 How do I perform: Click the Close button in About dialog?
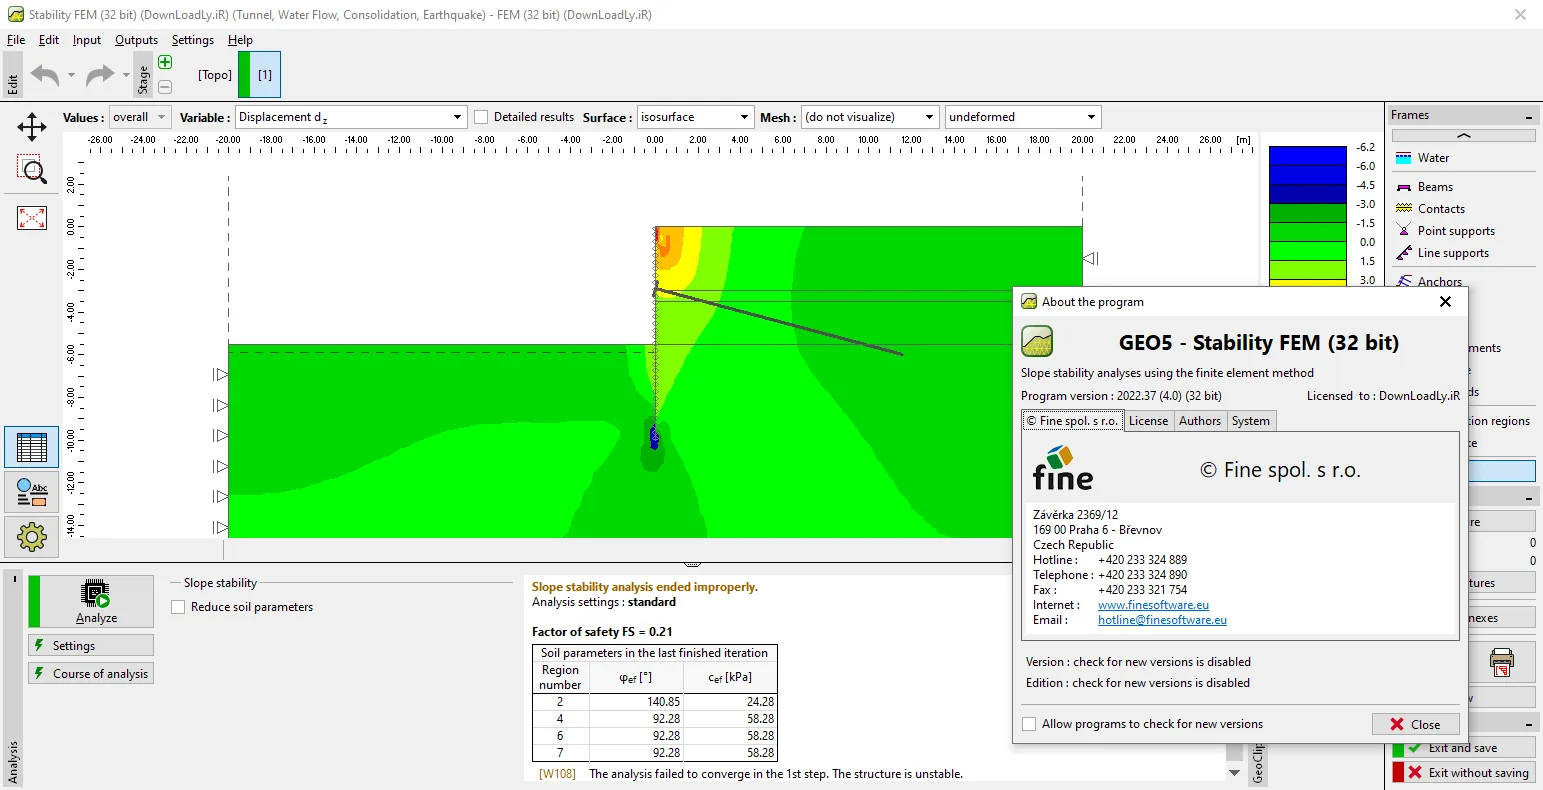(x=1416, y=724)
